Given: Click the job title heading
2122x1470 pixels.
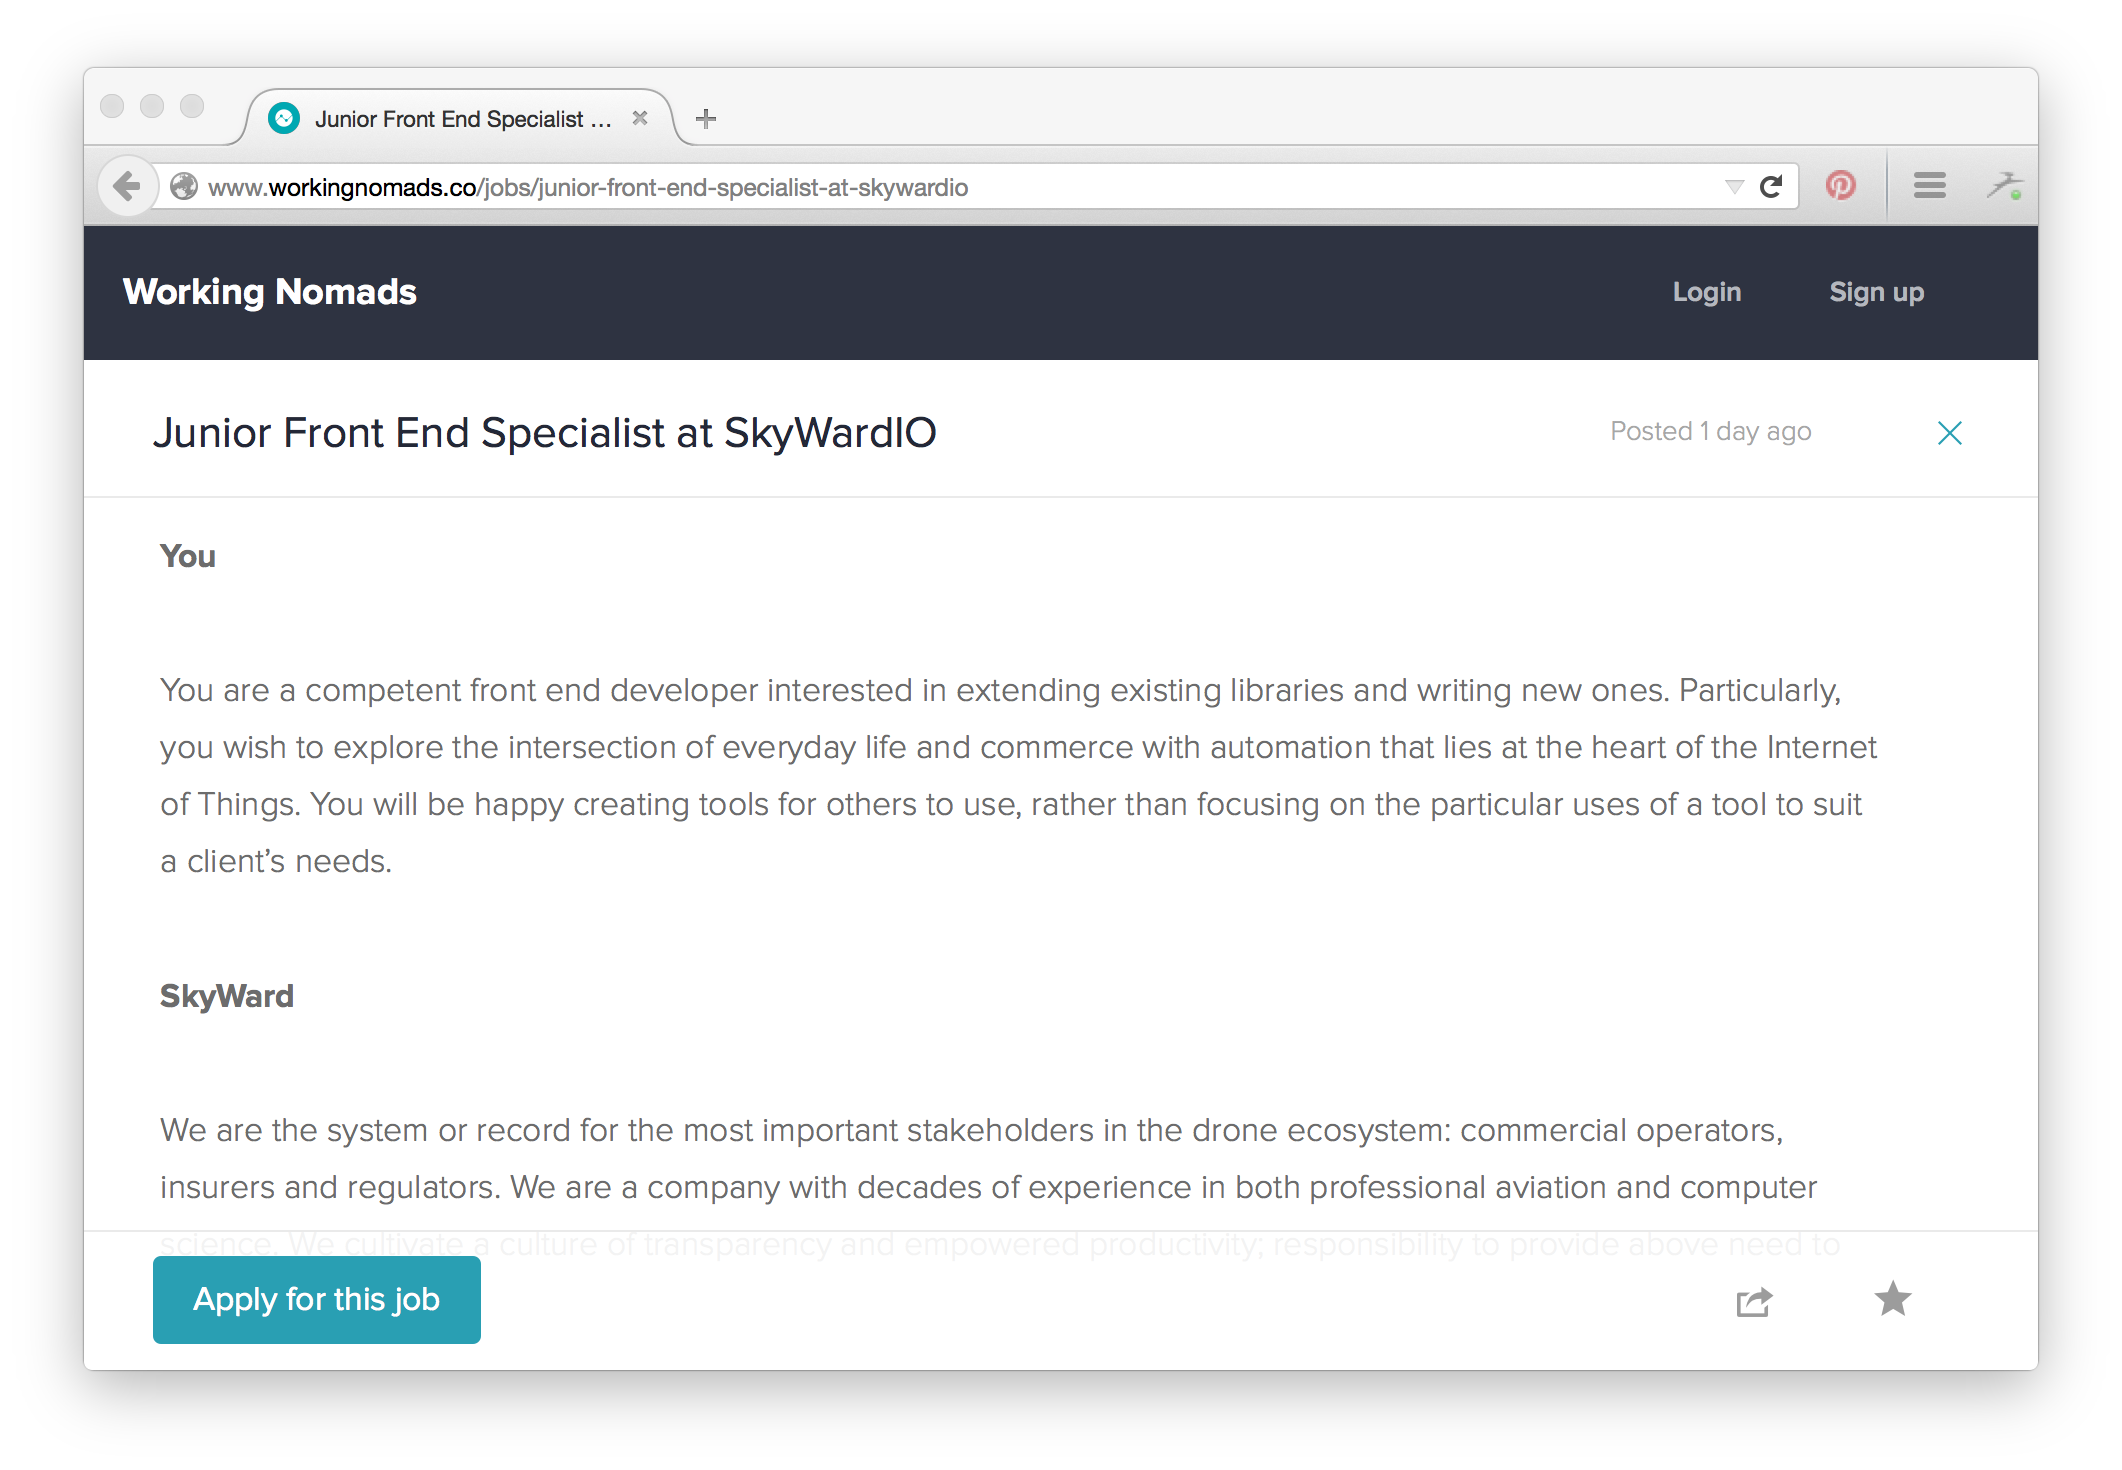Looking at the screenshot, I should pos(545,433).
